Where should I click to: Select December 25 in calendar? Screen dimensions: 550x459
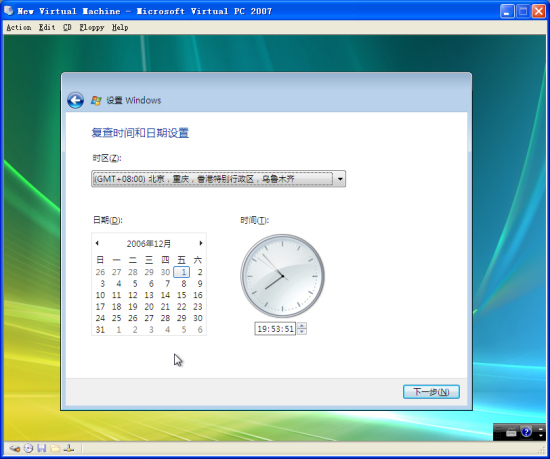(x=116, y=318)
